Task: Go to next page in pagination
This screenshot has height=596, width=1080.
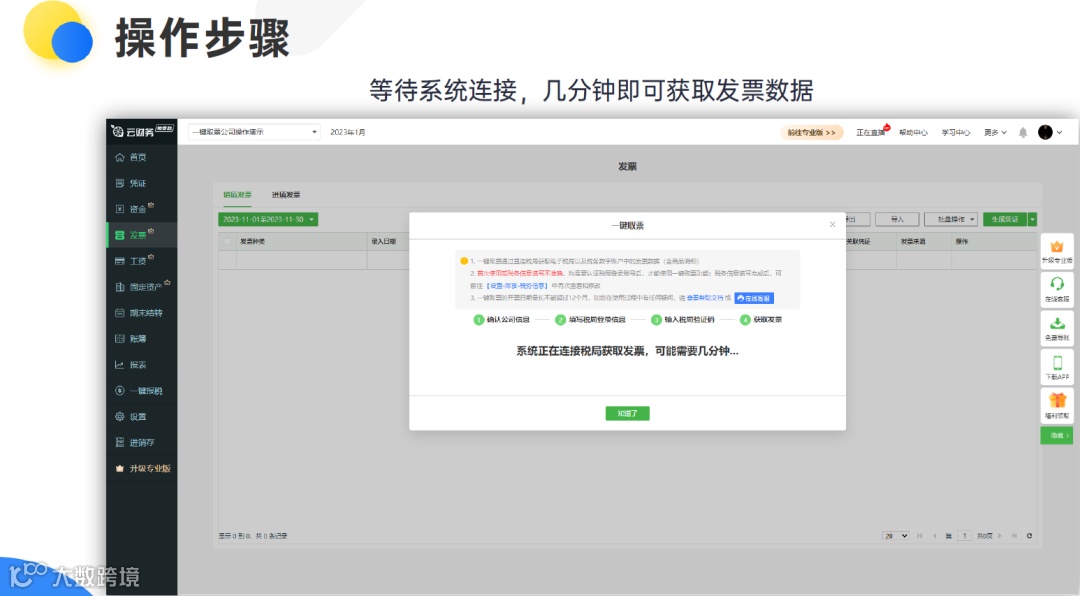Action: [1000, 535]
